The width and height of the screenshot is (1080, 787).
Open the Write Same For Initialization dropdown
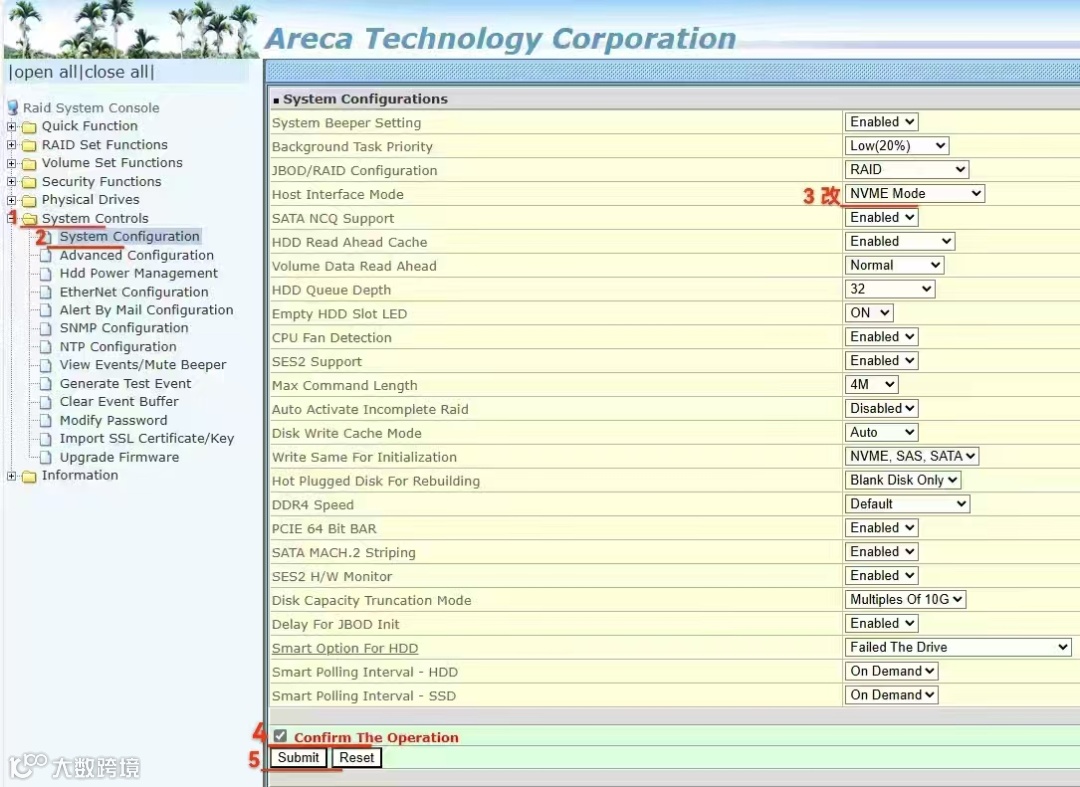point(912,457)
